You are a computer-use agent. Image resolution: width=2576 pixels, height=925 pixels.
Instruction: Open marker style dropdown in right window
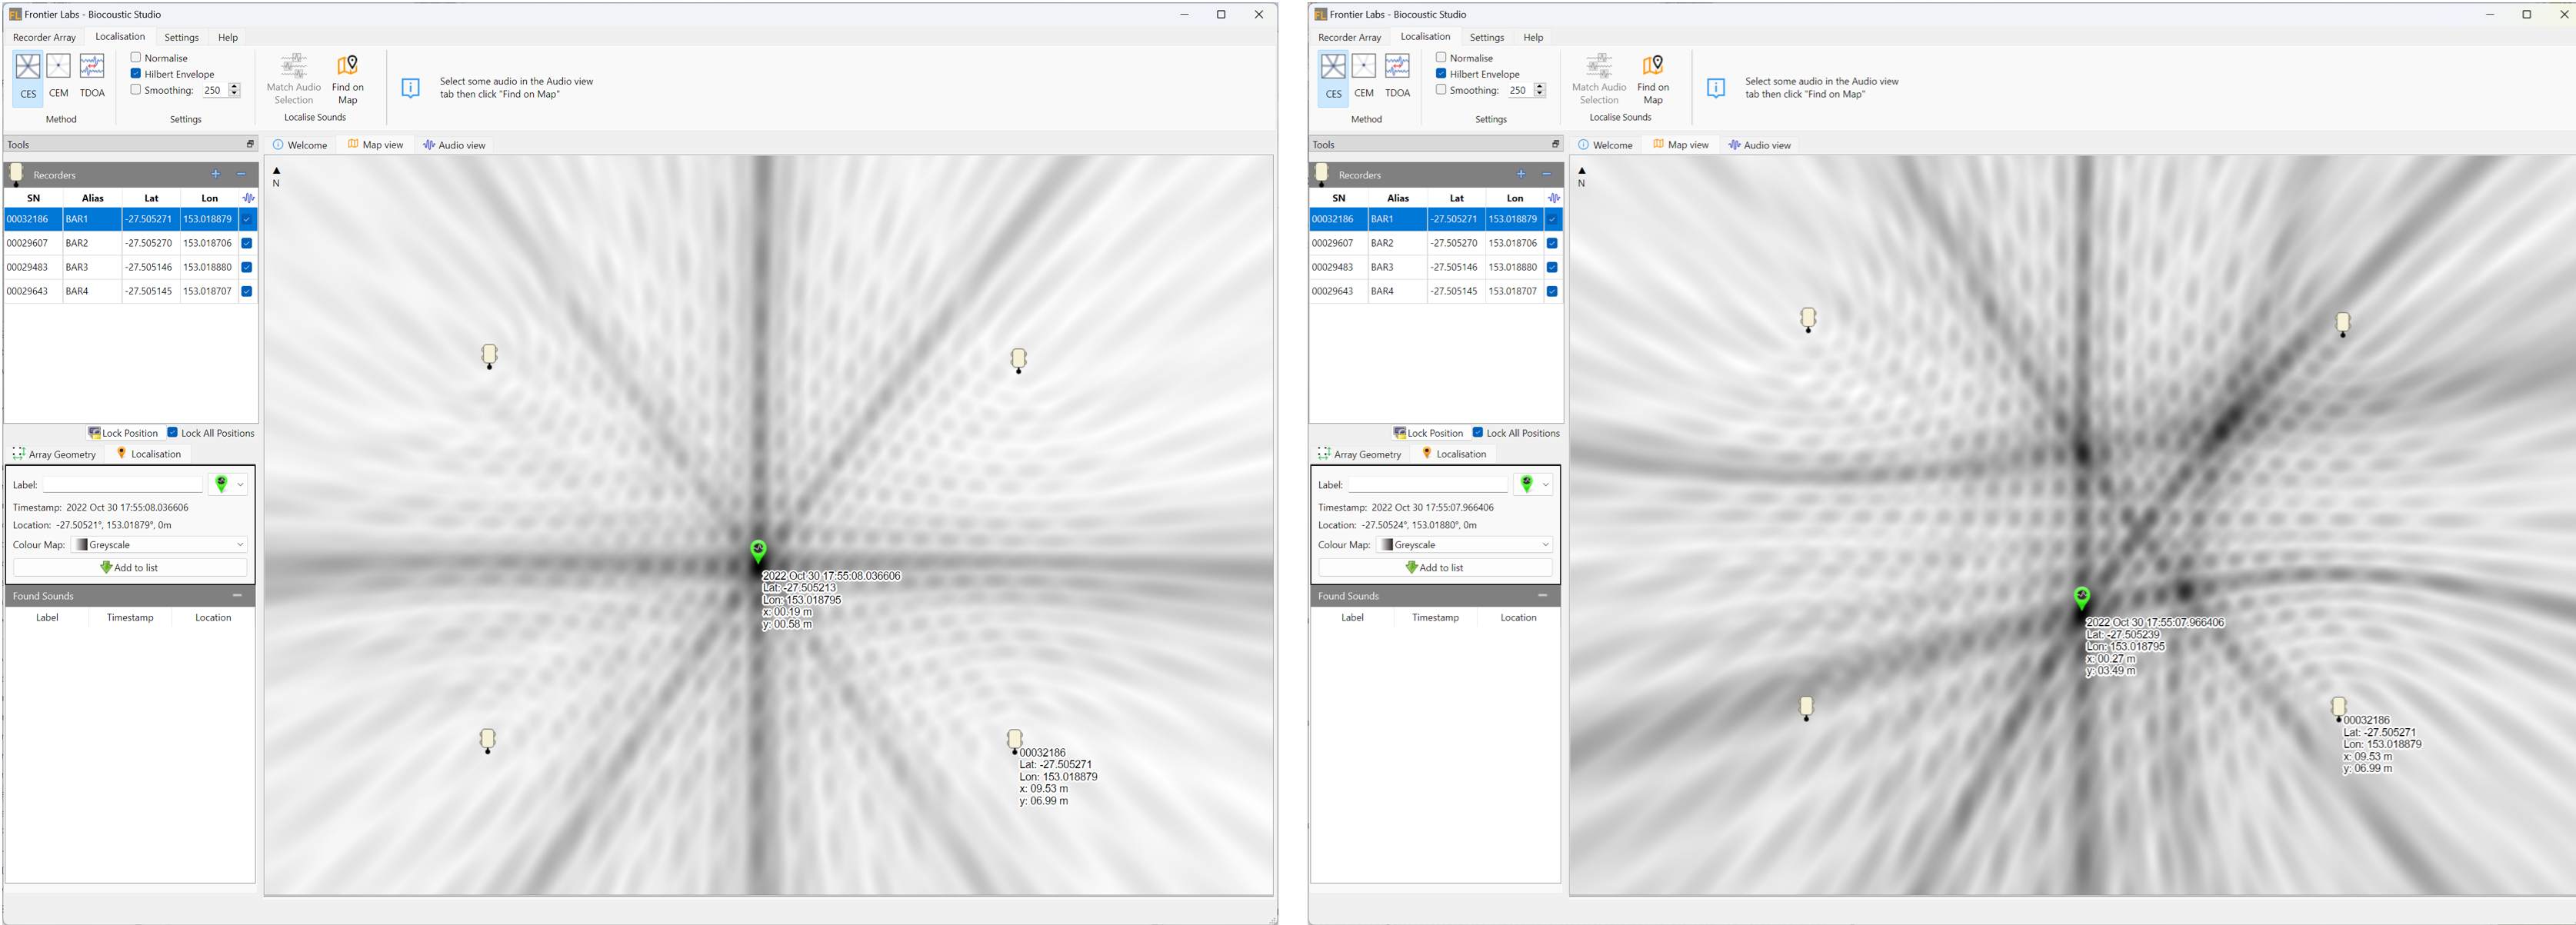[x=1545, y=484]
